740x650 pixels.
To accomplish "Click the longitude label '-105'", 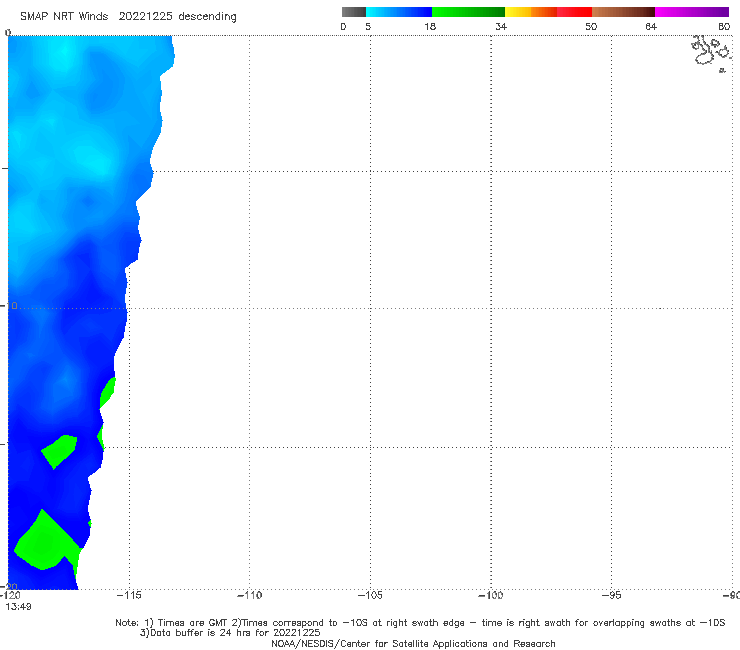I will point(370,595).
